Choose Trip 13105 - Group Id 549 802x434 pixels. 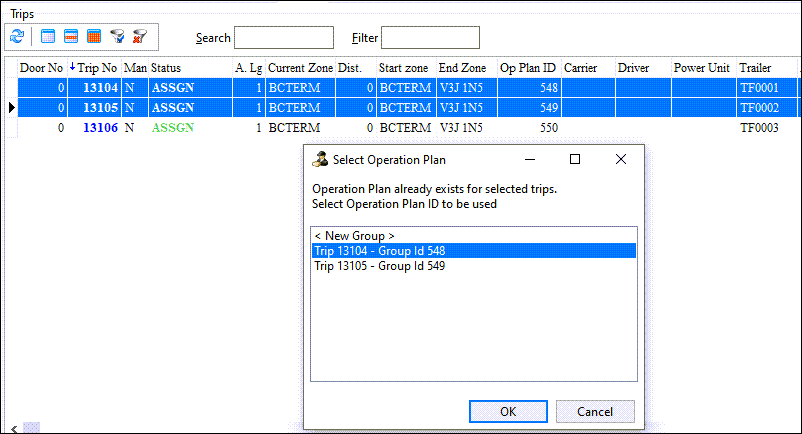coord(380,266)
